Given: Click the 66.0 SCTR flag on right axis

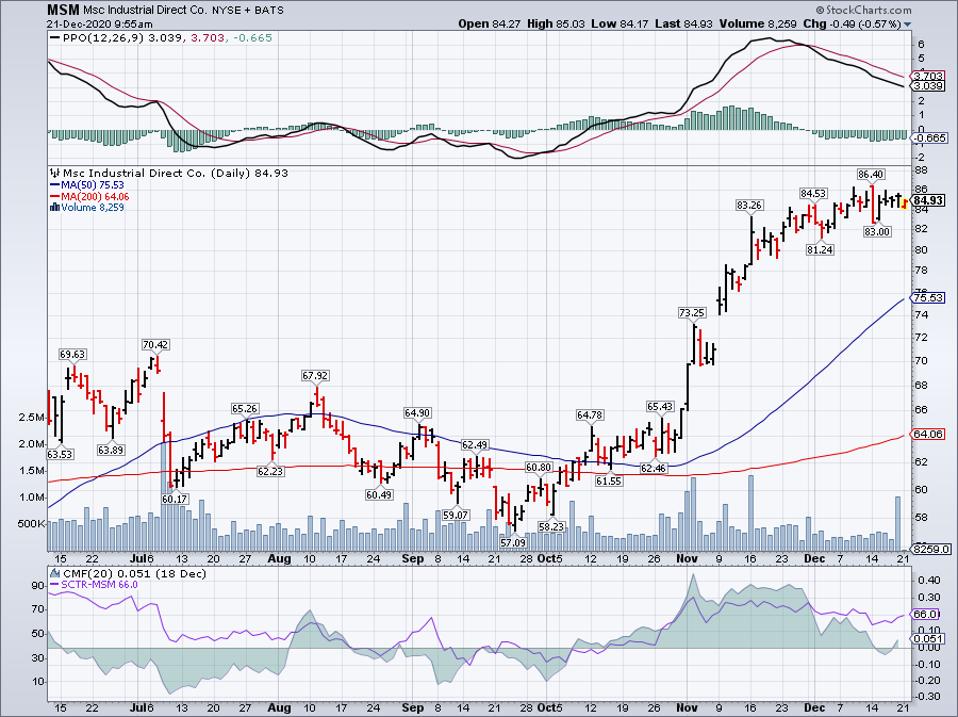Looking at the screenshot, I should (x=926, y=614).
